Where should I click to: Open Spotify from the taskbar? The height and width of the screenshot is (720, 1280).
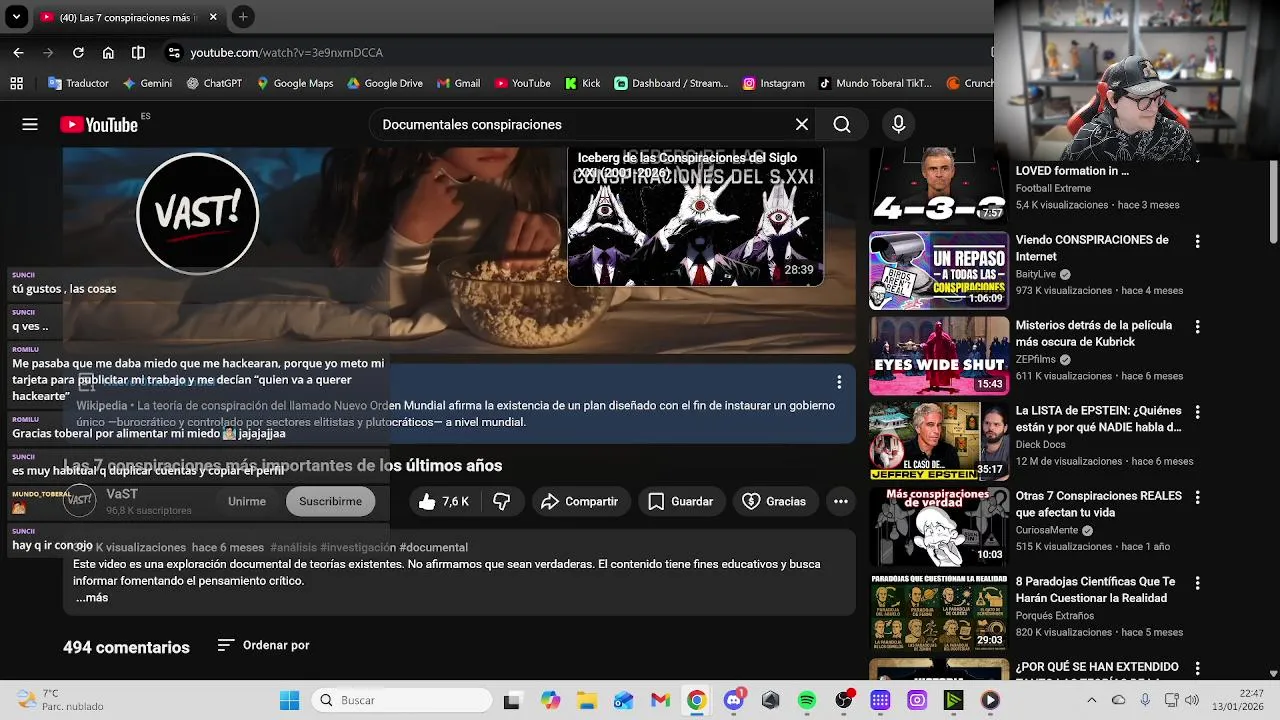[x=807, y=700]
